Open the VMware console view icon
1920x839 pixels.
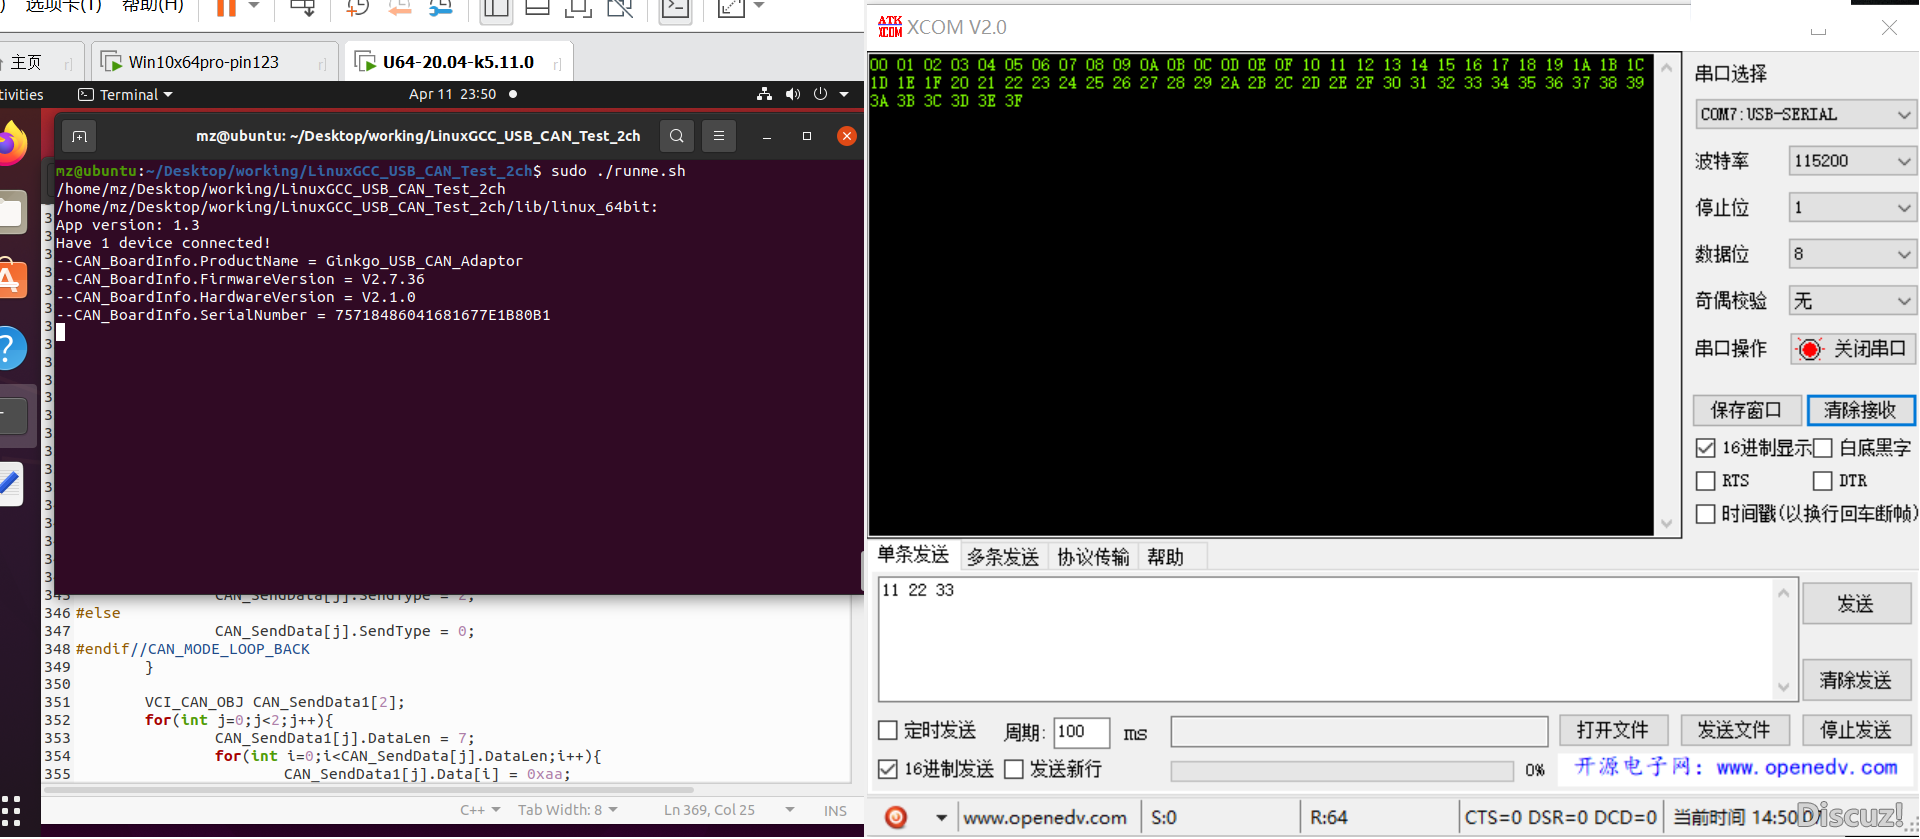(x=676, y=8)
